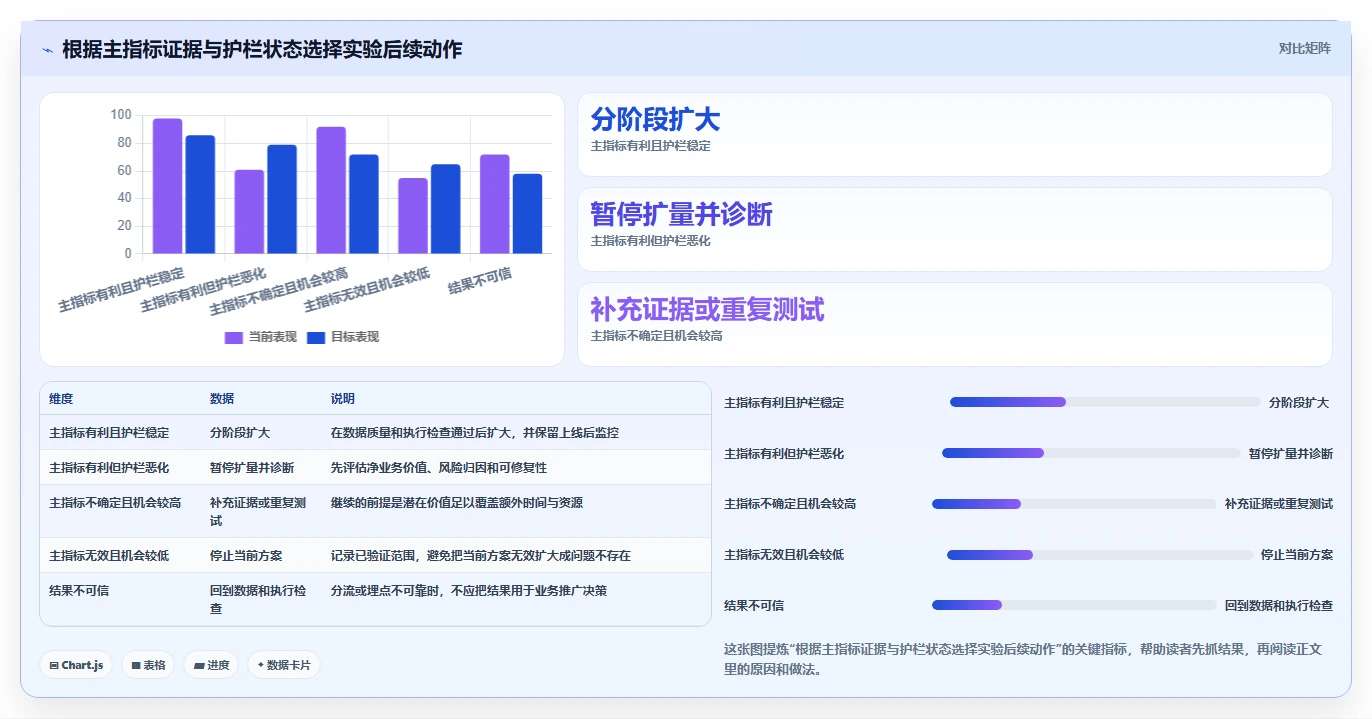1372x719 pixels.
Task: Click the chart x-axis label 结果不可信
Action: point(480,282)
